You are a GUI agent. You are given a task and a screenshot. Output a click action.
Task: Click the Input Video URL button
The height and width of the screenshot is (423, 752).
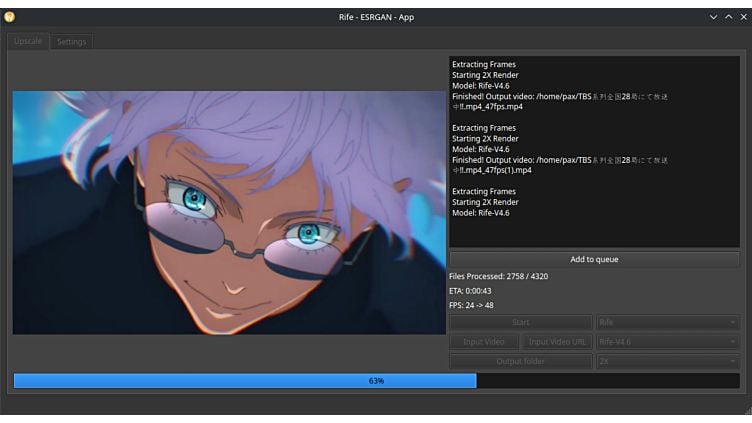tap(557, 342)
